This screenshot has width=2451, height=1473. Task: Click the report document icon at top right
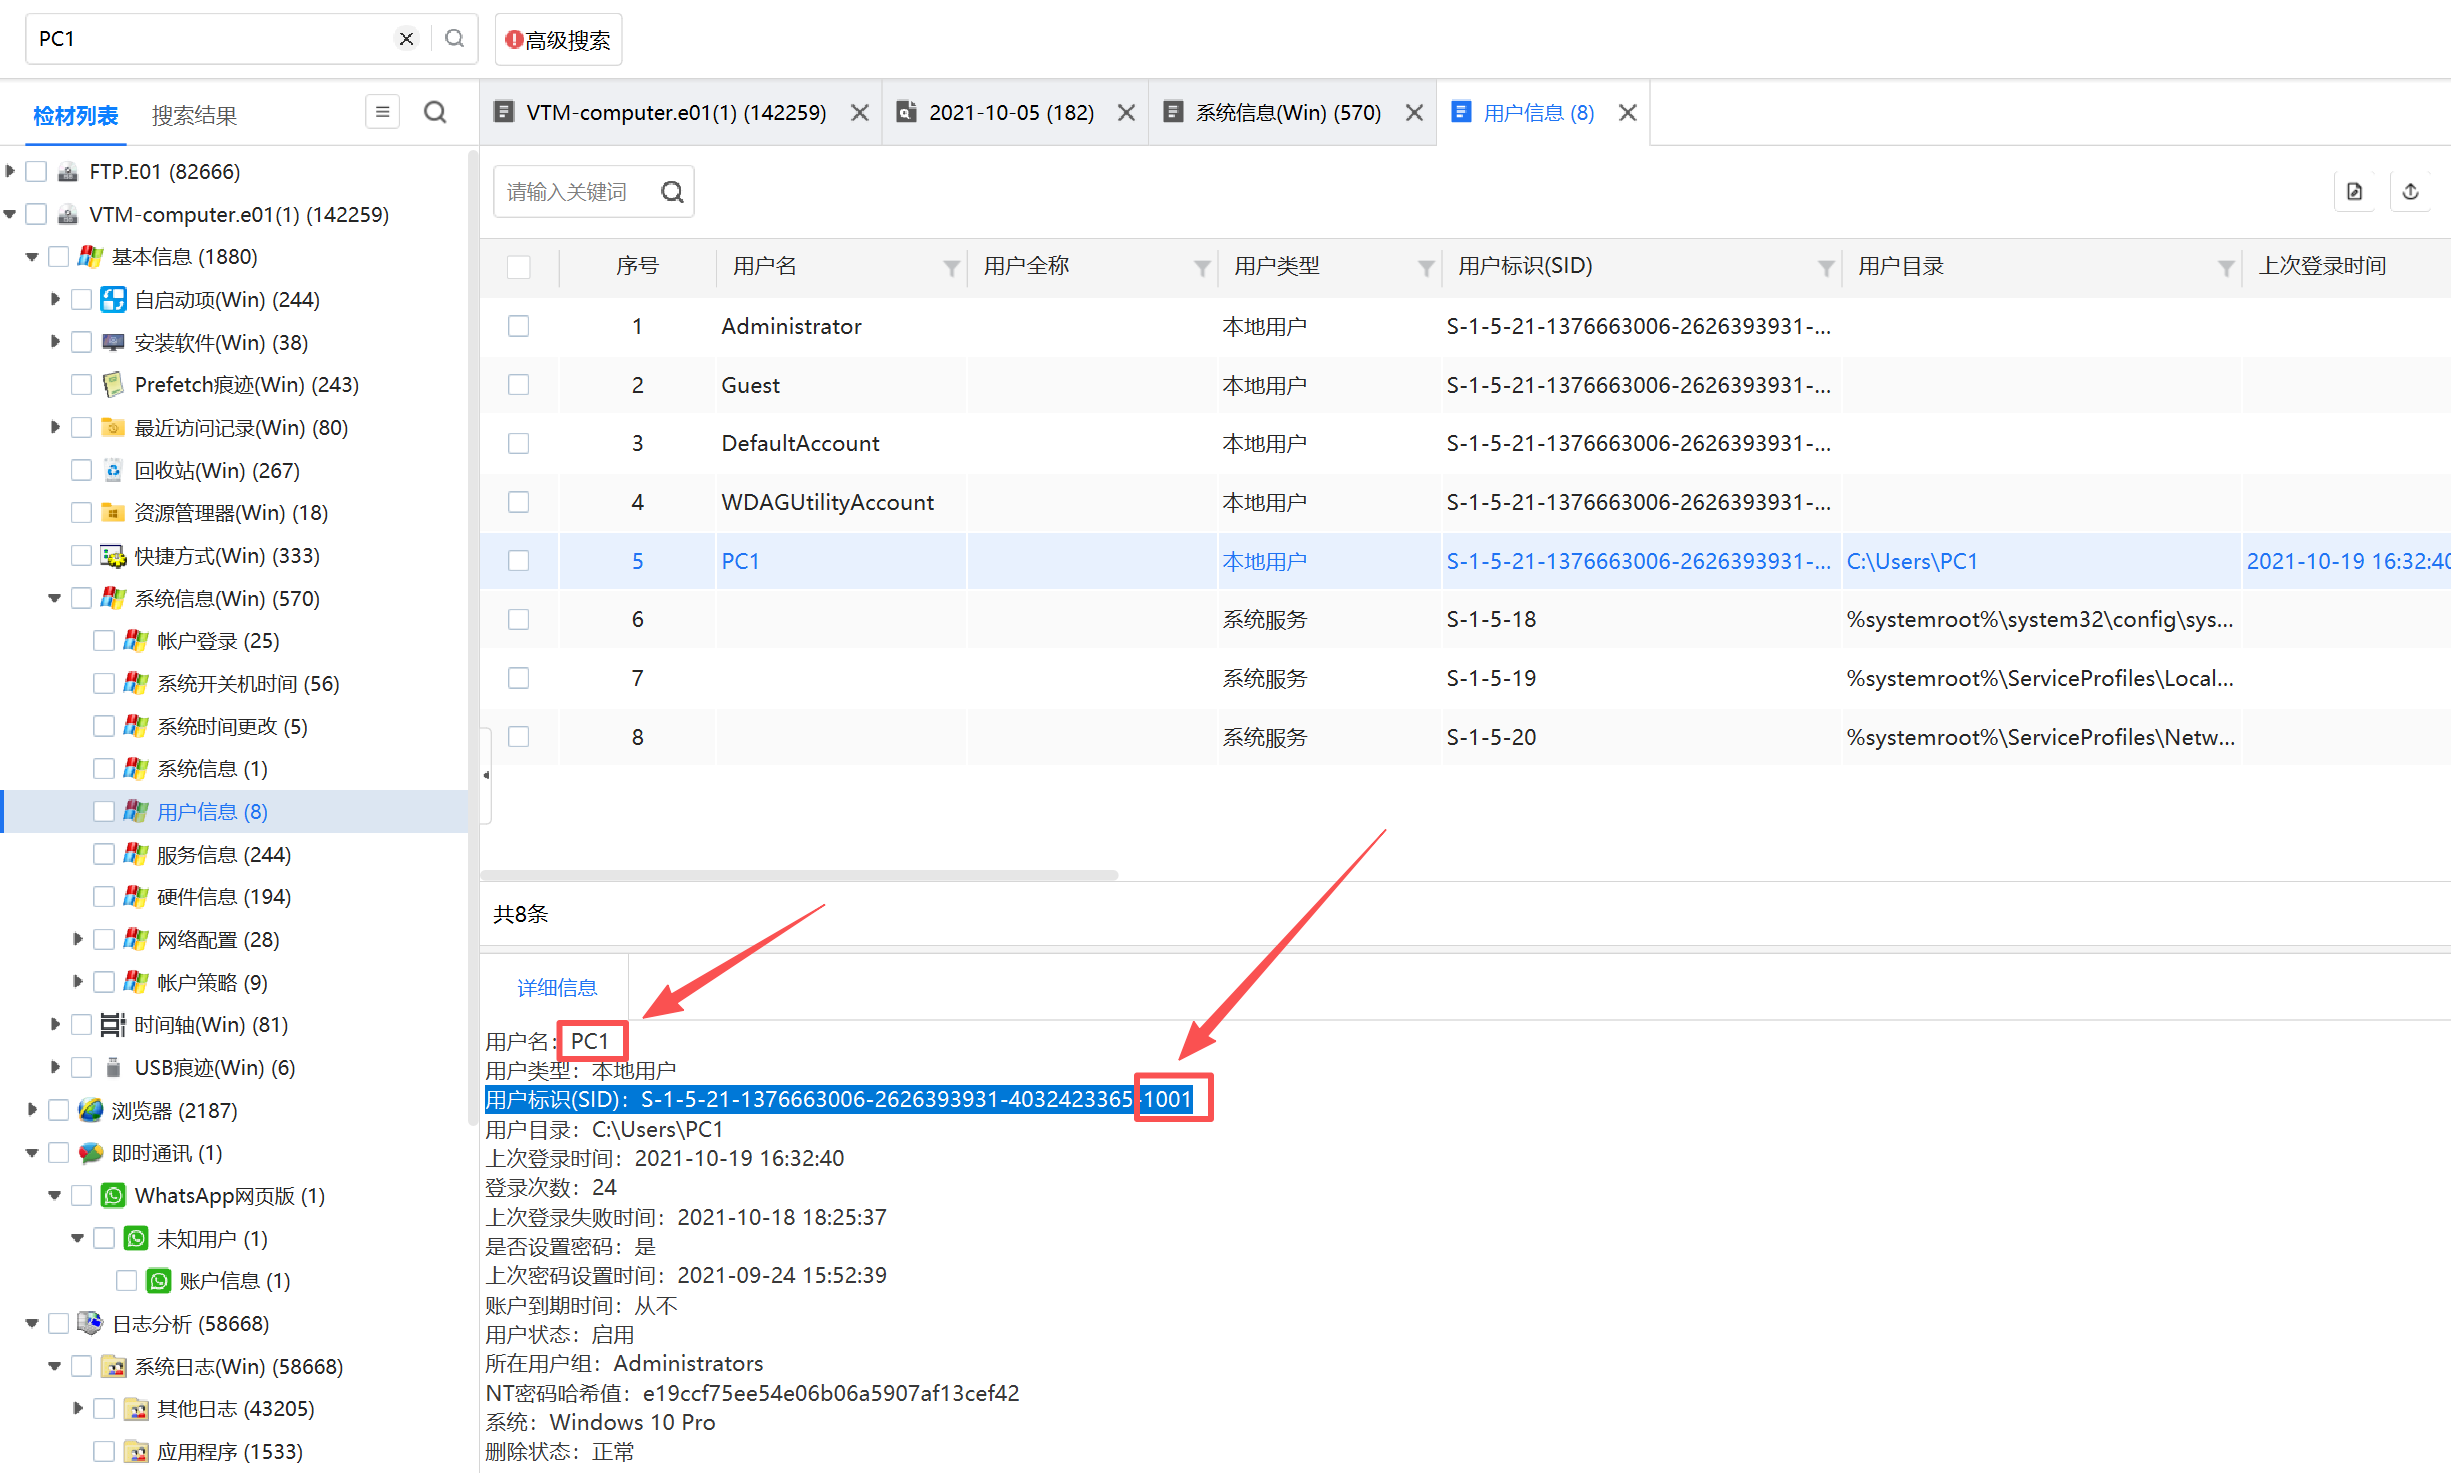click(2355, 192)
